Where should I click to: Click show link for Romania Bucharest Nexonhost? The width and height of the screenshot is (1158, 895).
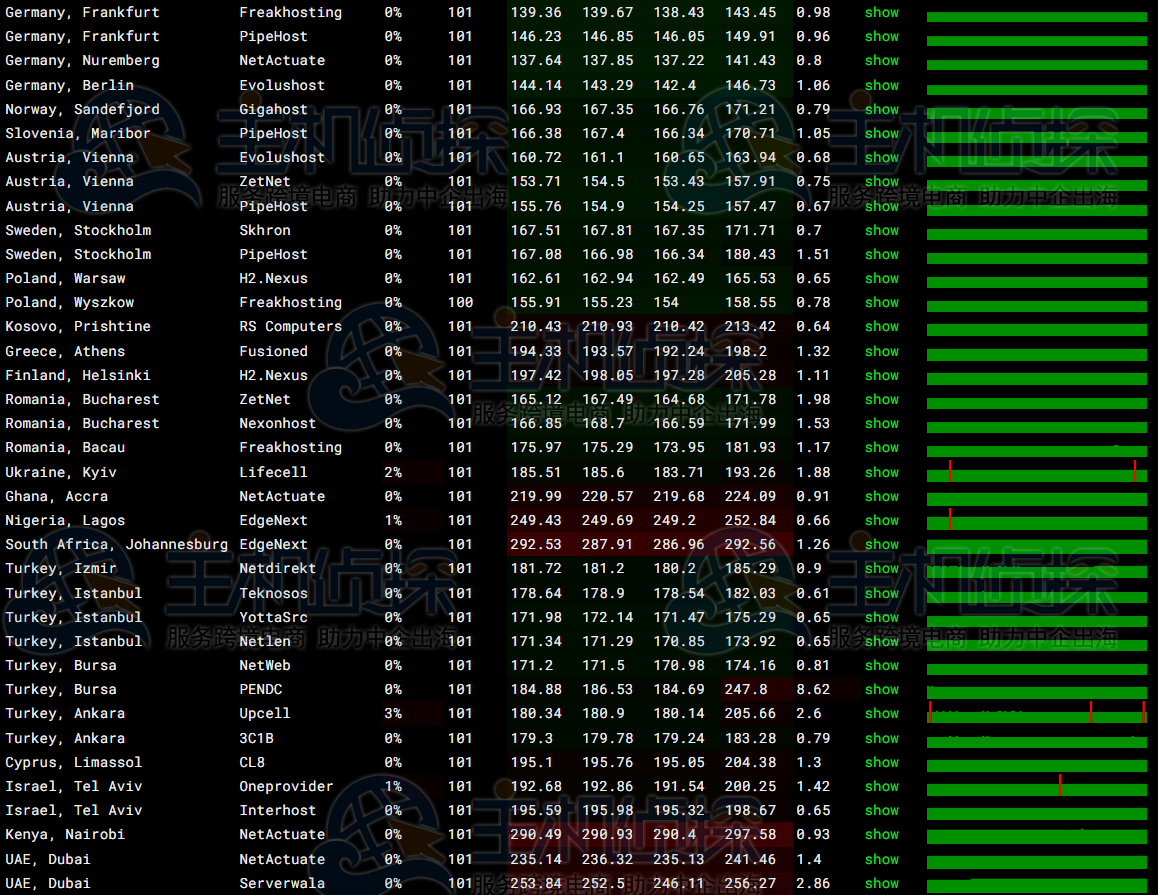tap(882, 424)
